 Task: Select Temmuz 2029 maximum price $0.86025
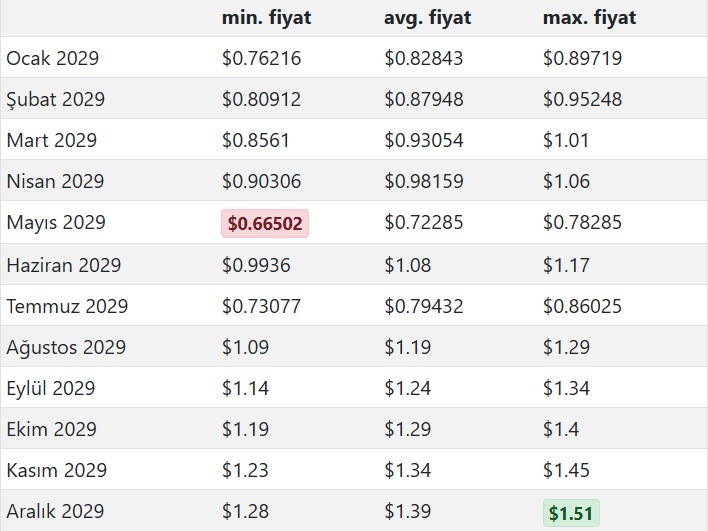pos(582,306)
